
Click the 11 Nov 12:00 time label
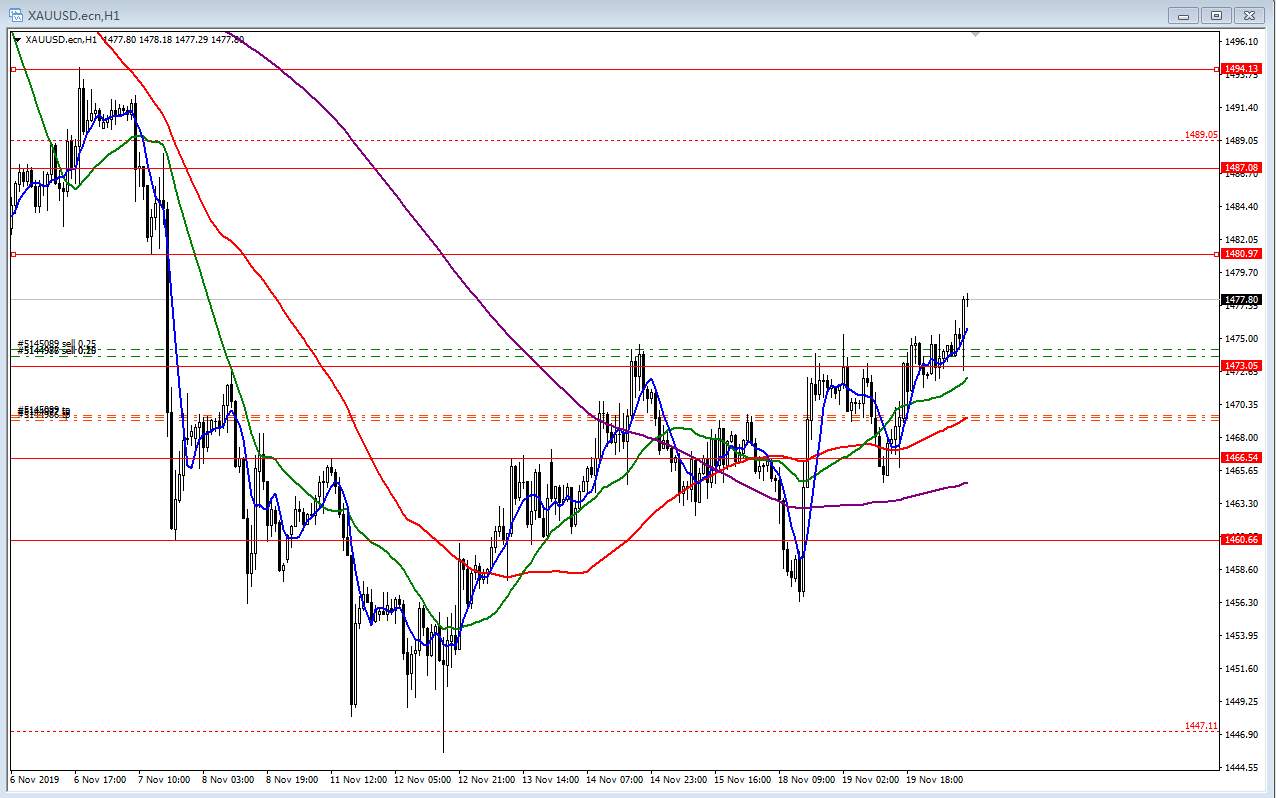click(x=359, y=778)
